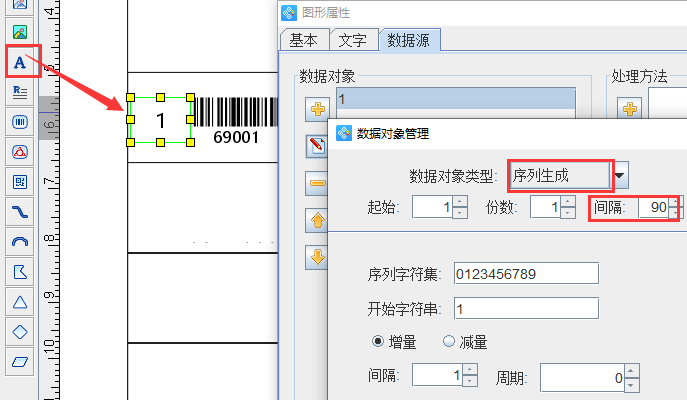Screen dimensions: 687x400
Task: Select the 减量 radio button
Action: click(449, 341)
